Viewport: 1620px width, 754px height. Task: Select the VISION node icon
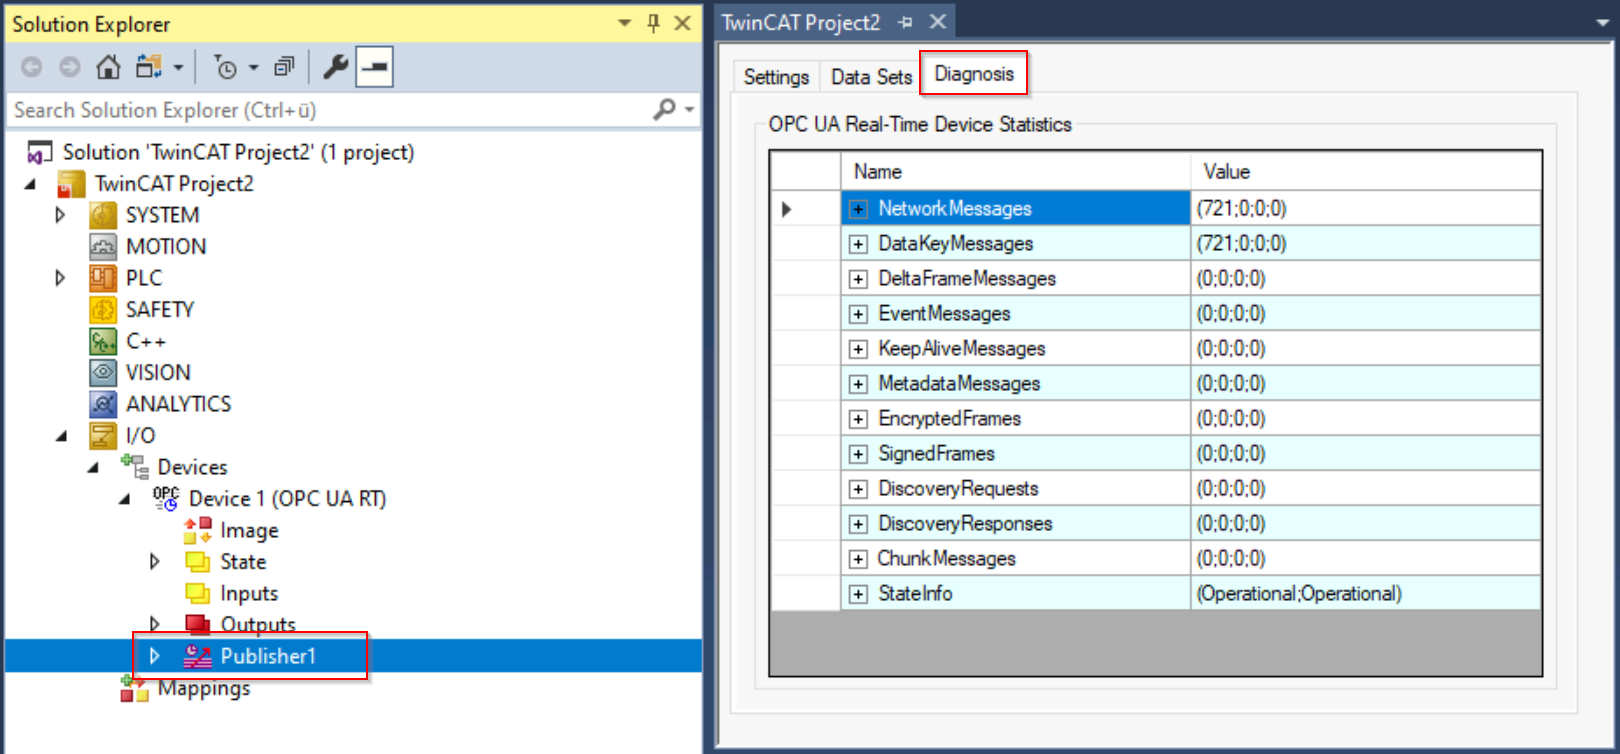pyautogui.click(x=103, y=372)
